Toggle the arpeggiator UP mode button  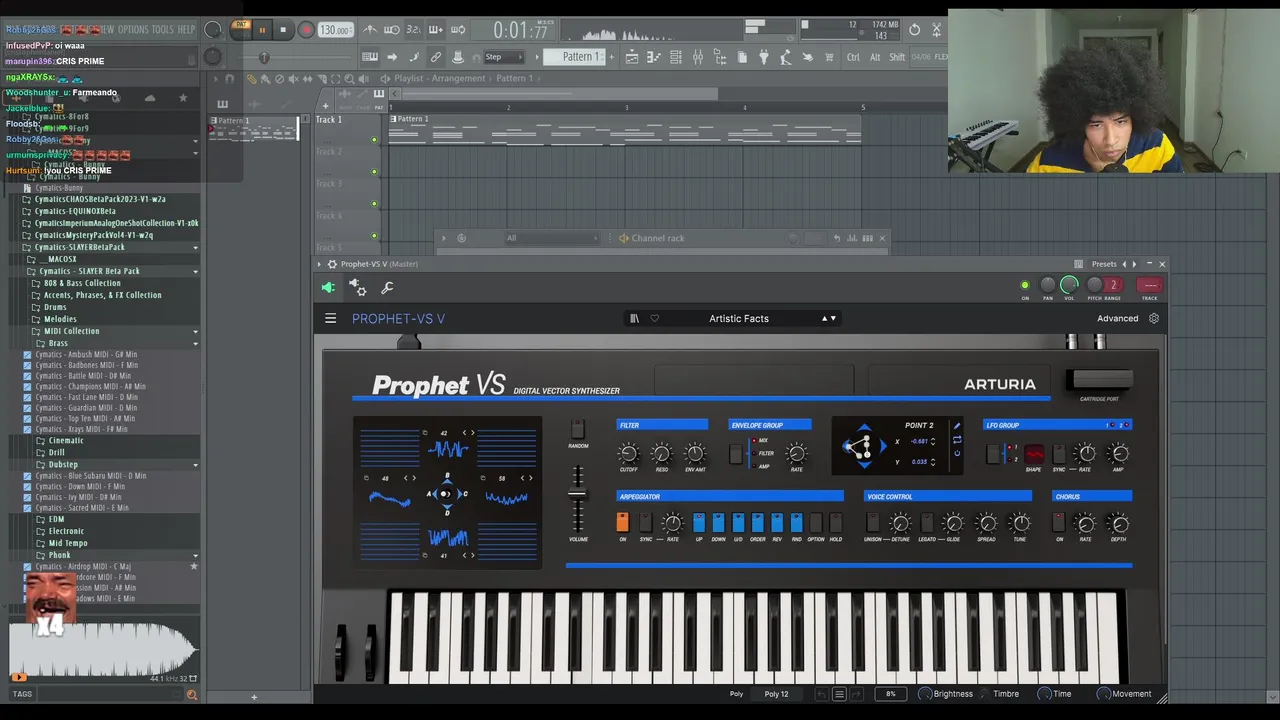(x=698, y=522)
